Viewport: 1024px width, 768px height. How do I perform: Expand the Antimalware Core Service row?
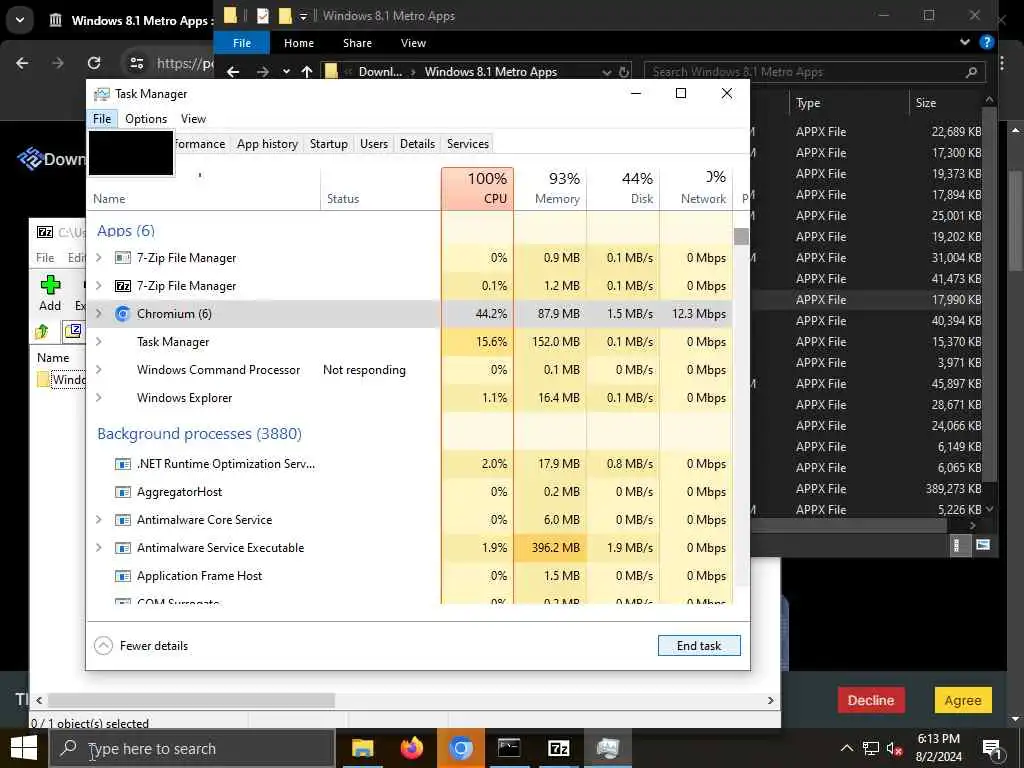(99, 520)
